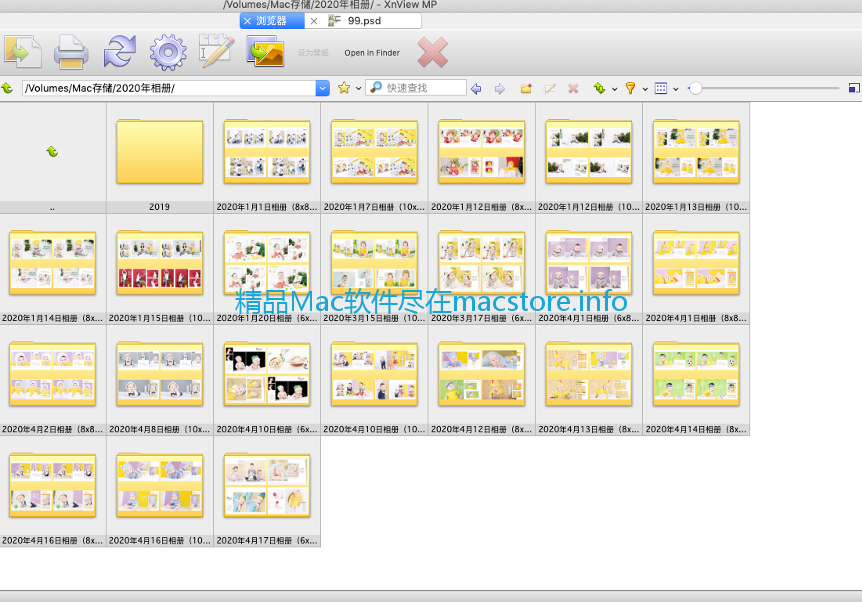Click the red X delete icon

tap(432, 52)
